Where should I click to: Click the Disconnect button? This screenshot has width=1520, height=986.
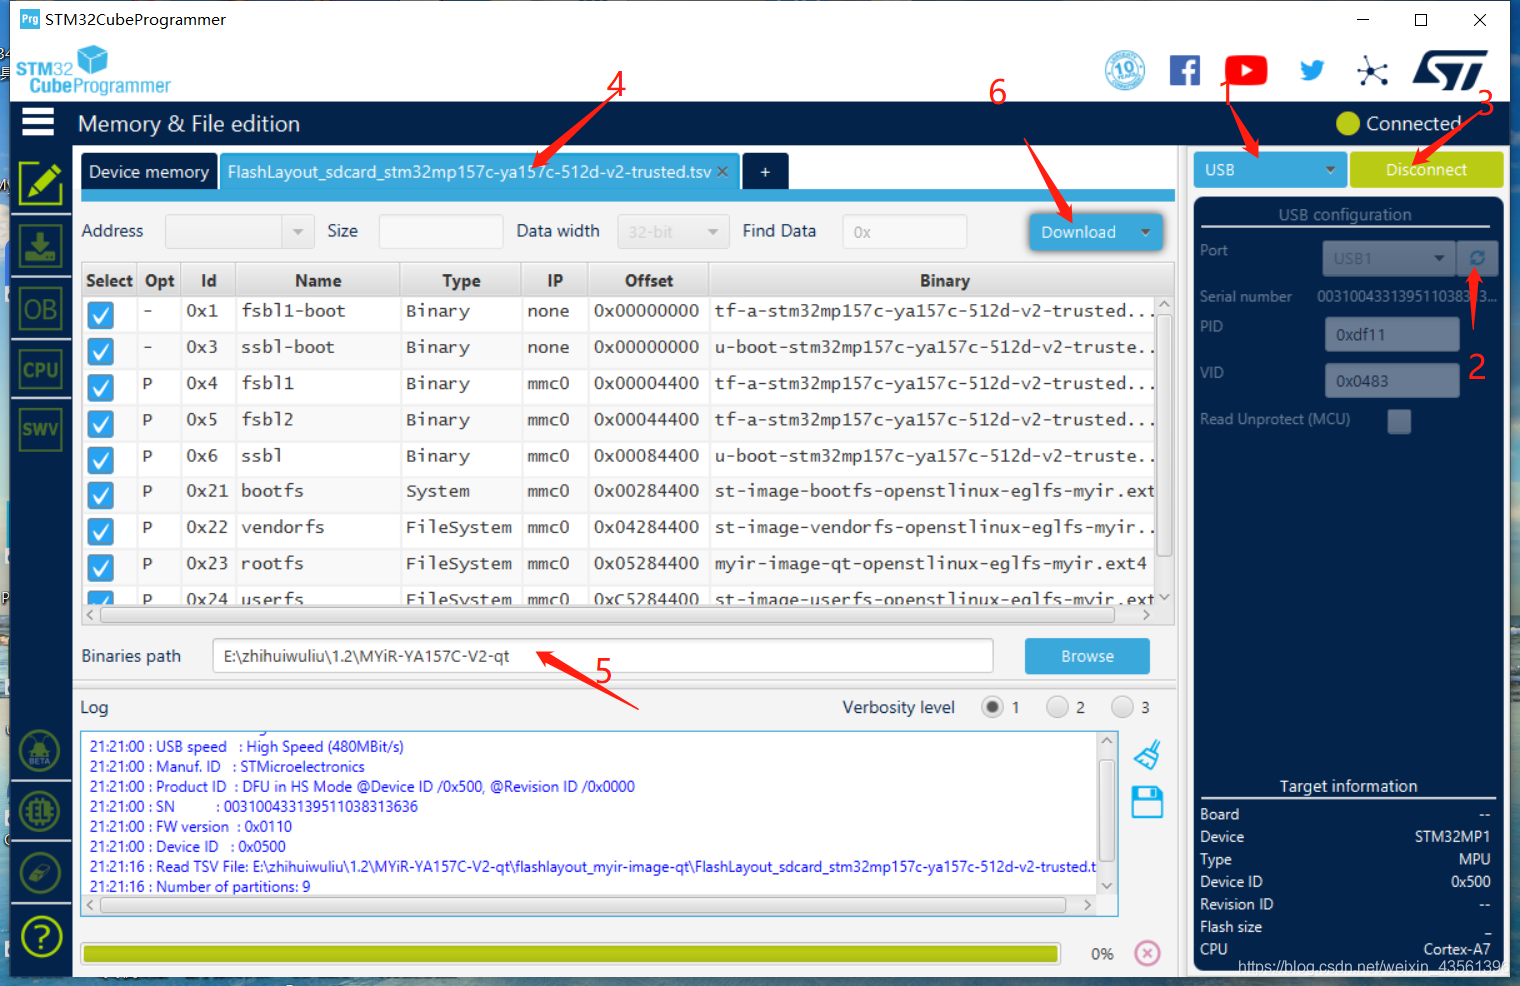1426,170
